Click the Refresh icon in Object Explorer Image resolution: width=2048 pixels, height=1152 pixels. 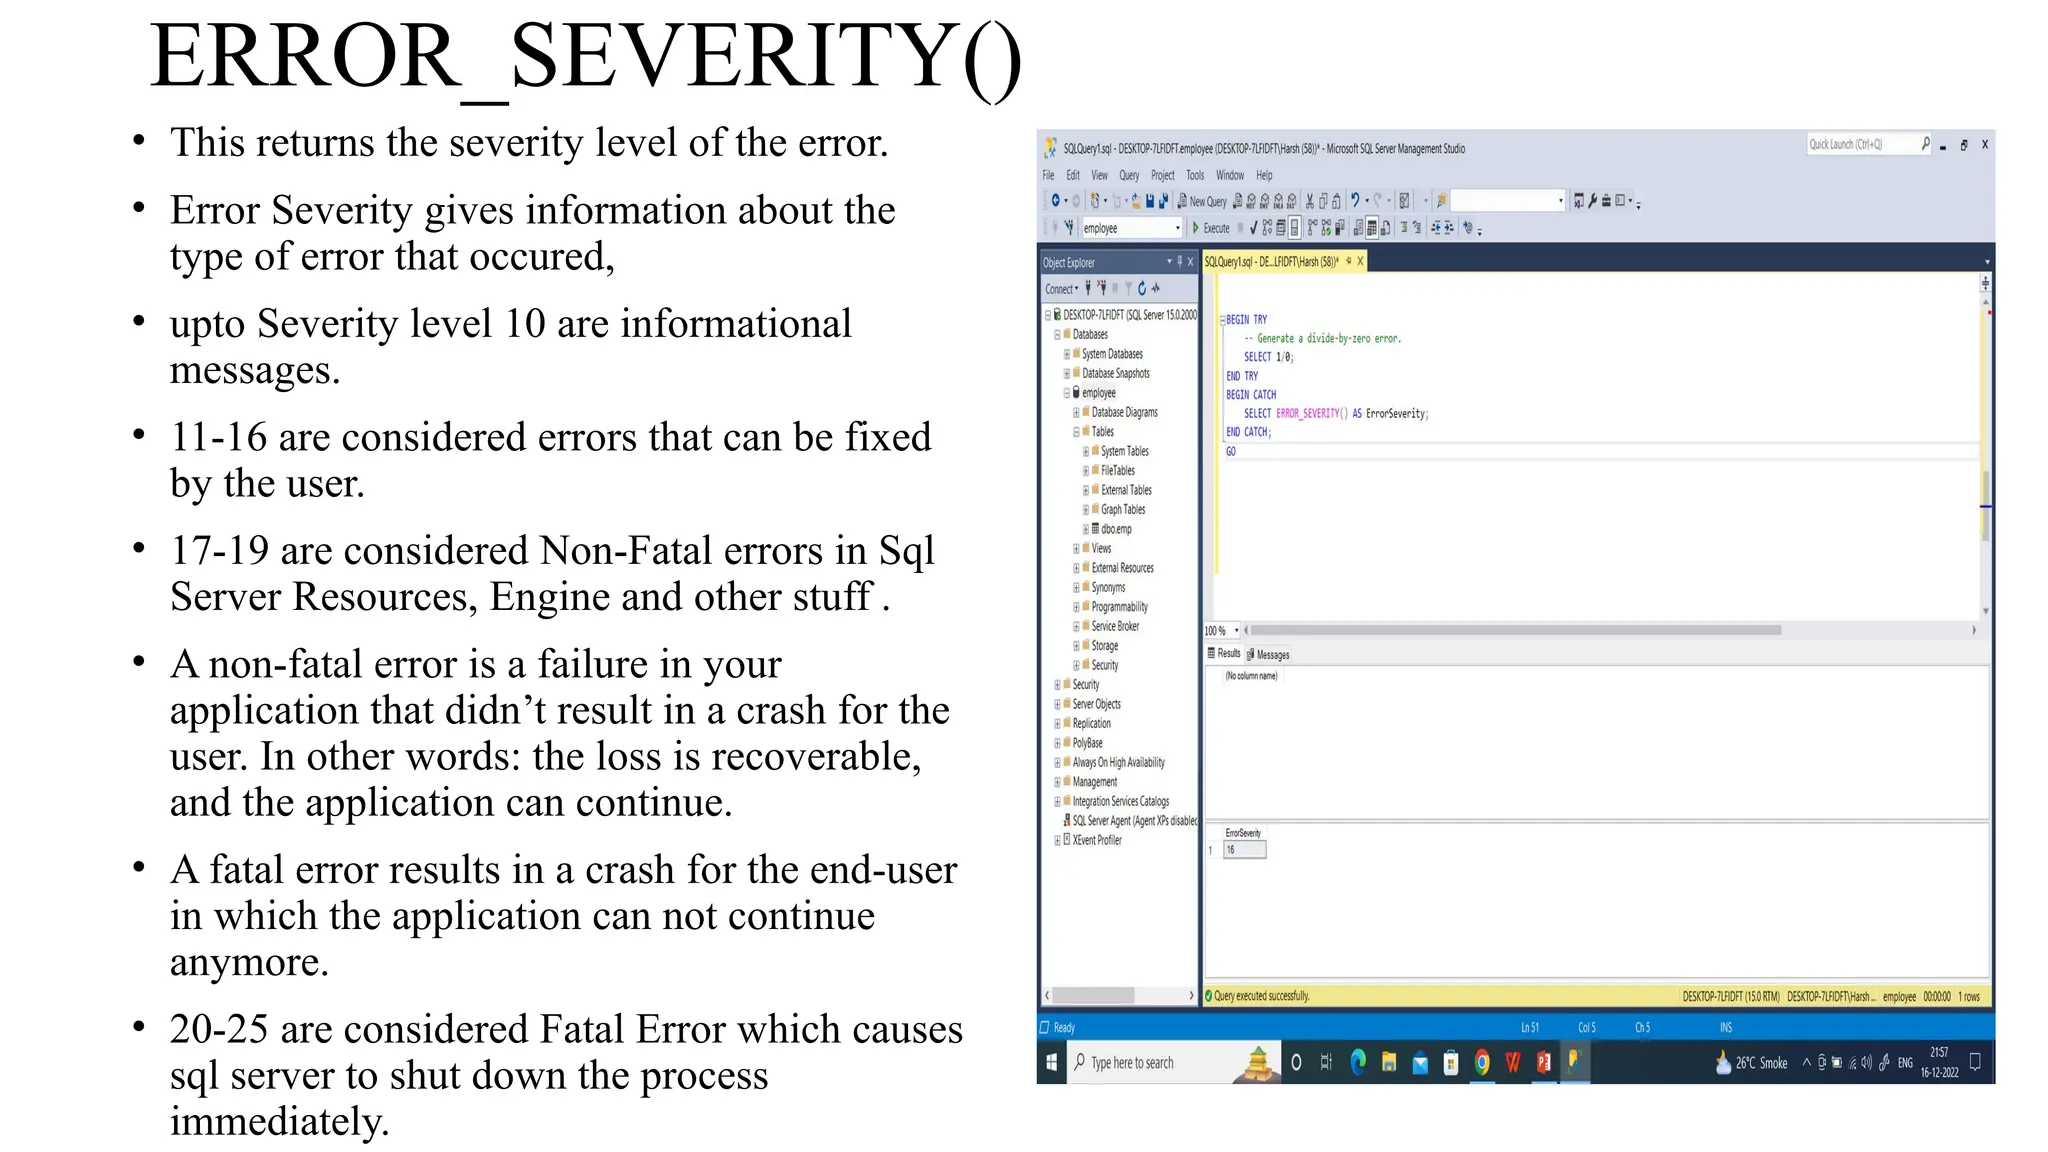pos(1142,289)
